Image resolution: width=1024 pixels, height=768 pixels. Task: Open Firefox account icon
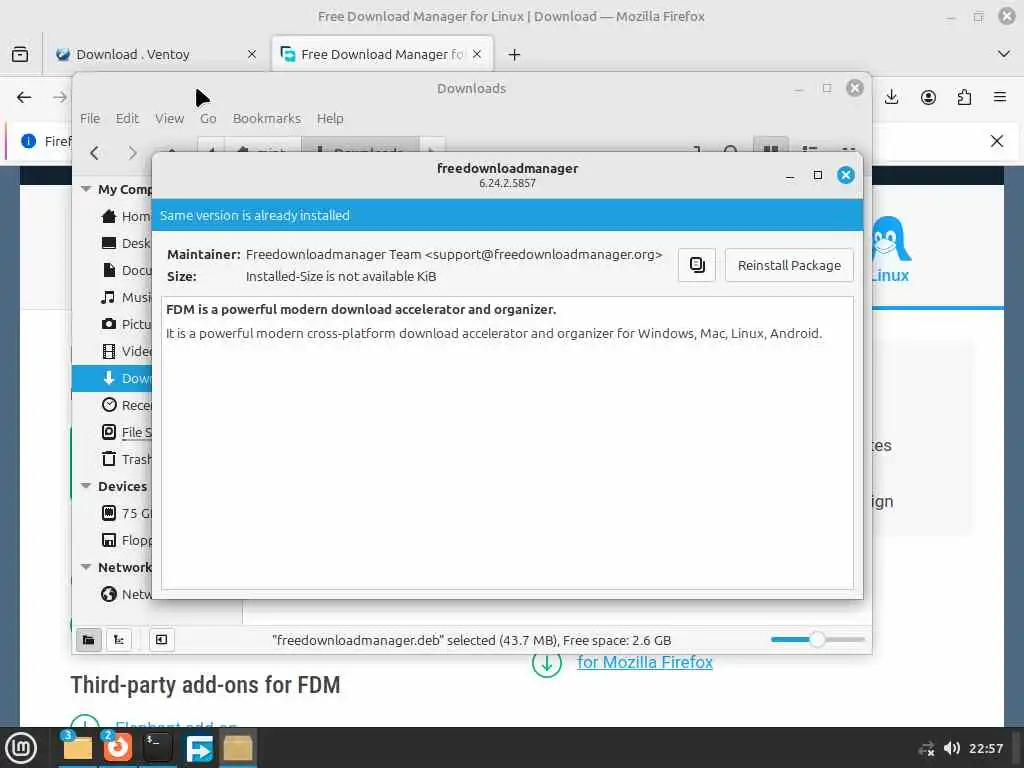(x=928, y=97)
